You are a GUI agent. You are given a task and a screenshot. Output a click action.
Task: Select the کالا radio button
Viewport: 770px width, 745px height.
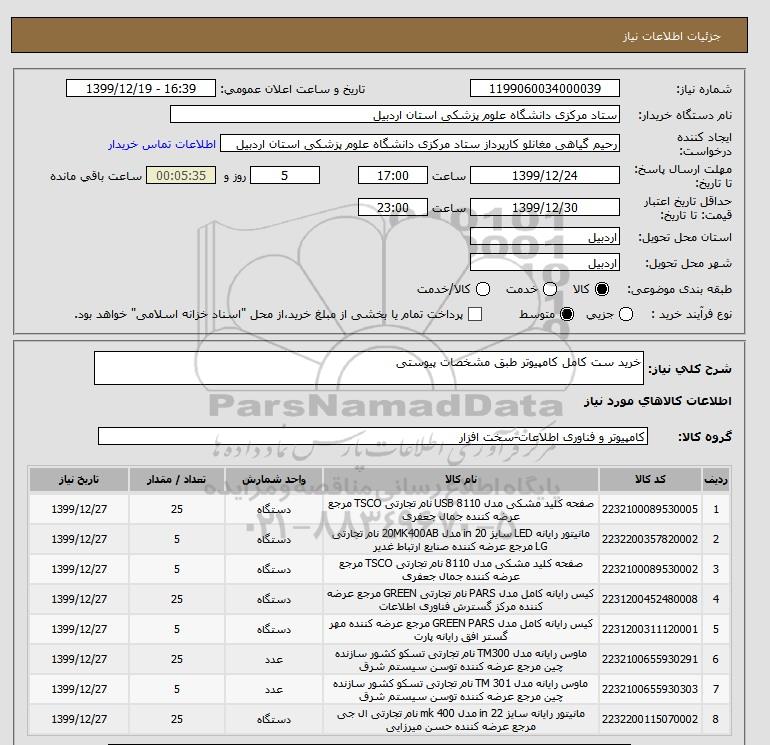click(x=602, y=289)
